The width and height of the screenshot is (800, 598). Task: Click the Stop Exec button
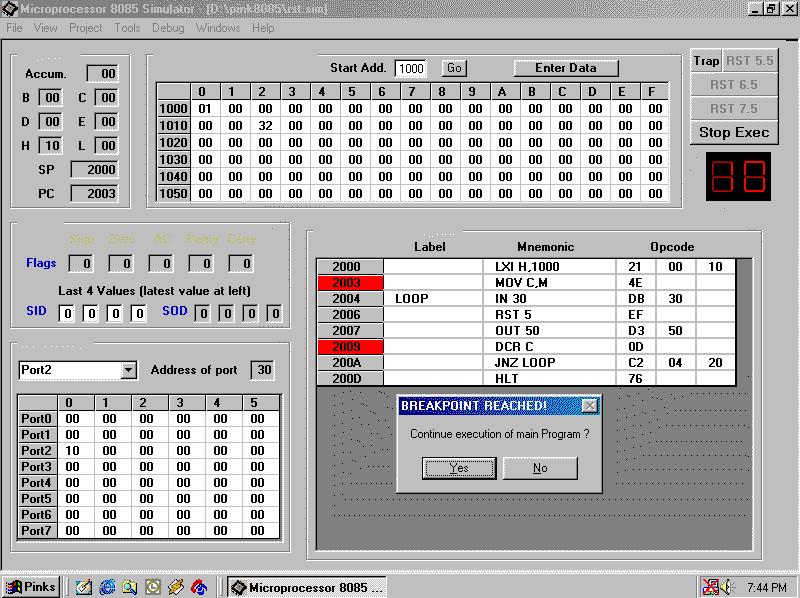[734, 132]
